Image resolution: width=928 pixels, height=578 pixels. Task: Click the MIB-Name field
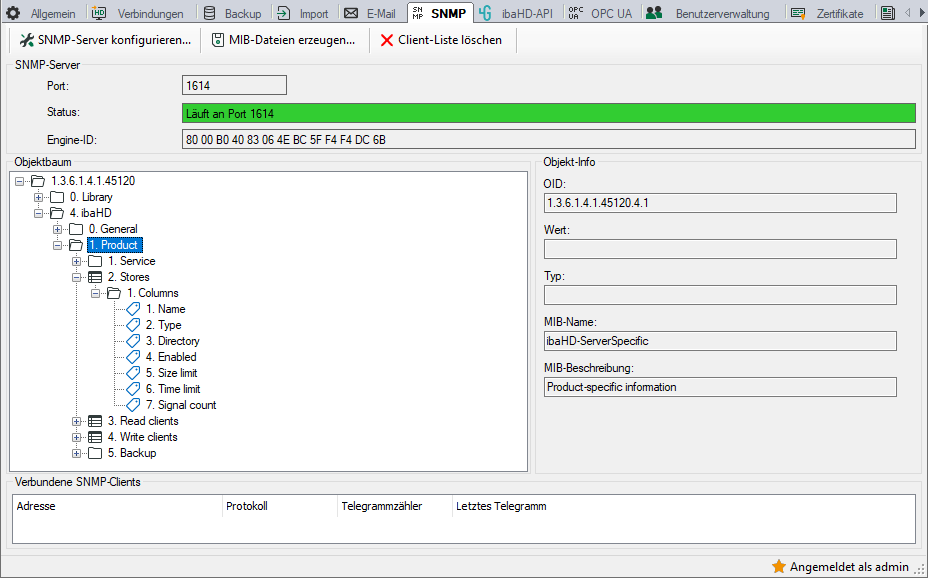point(720,341)
